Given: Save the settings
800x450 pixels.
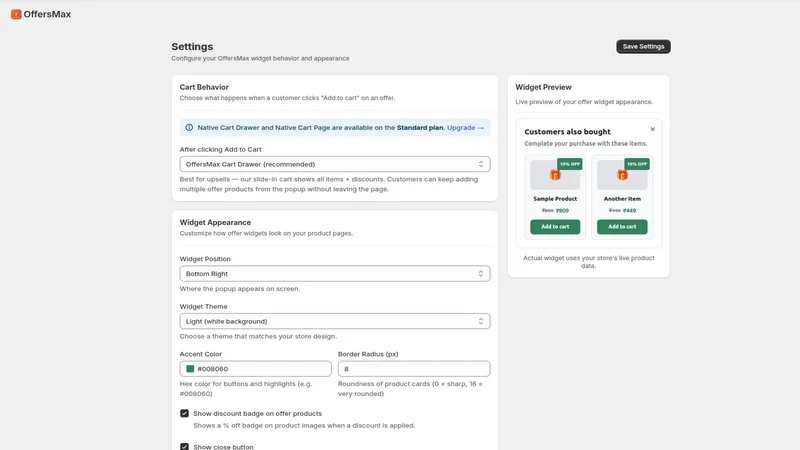Looking at the screenshot, I should coord(643,46).
